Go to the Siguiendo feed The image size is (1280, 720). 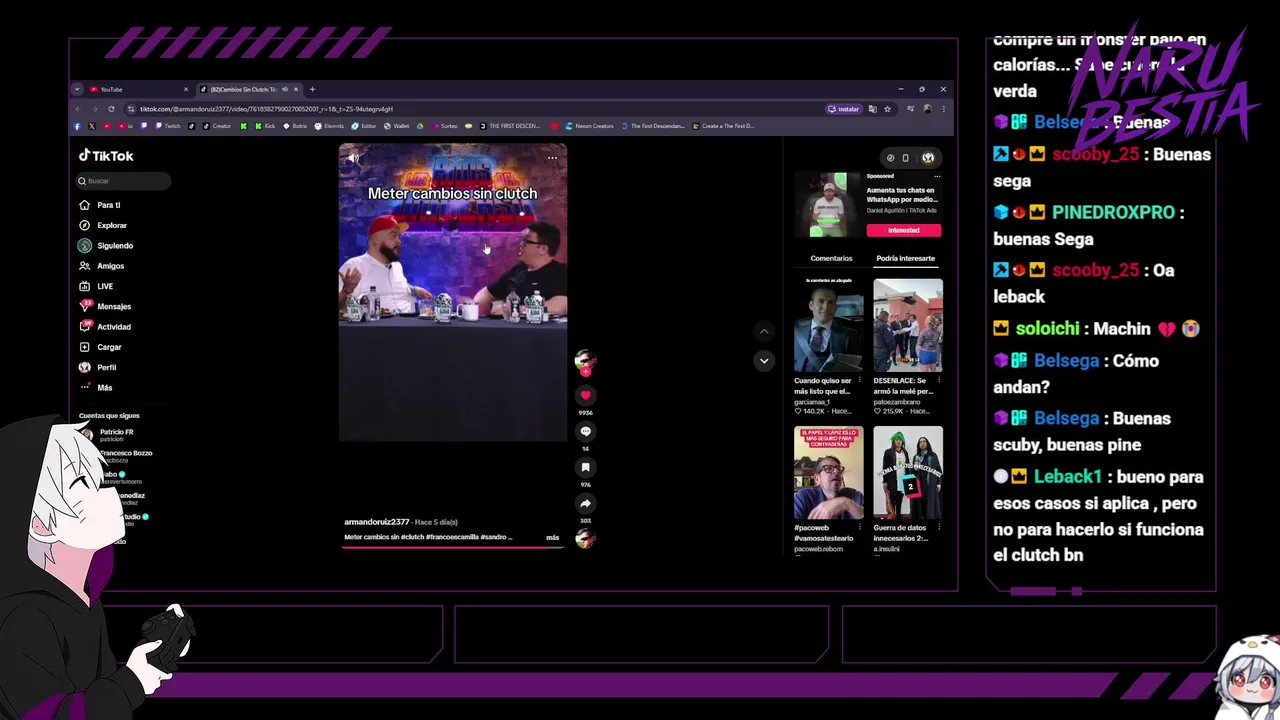[x=107, y=246]
